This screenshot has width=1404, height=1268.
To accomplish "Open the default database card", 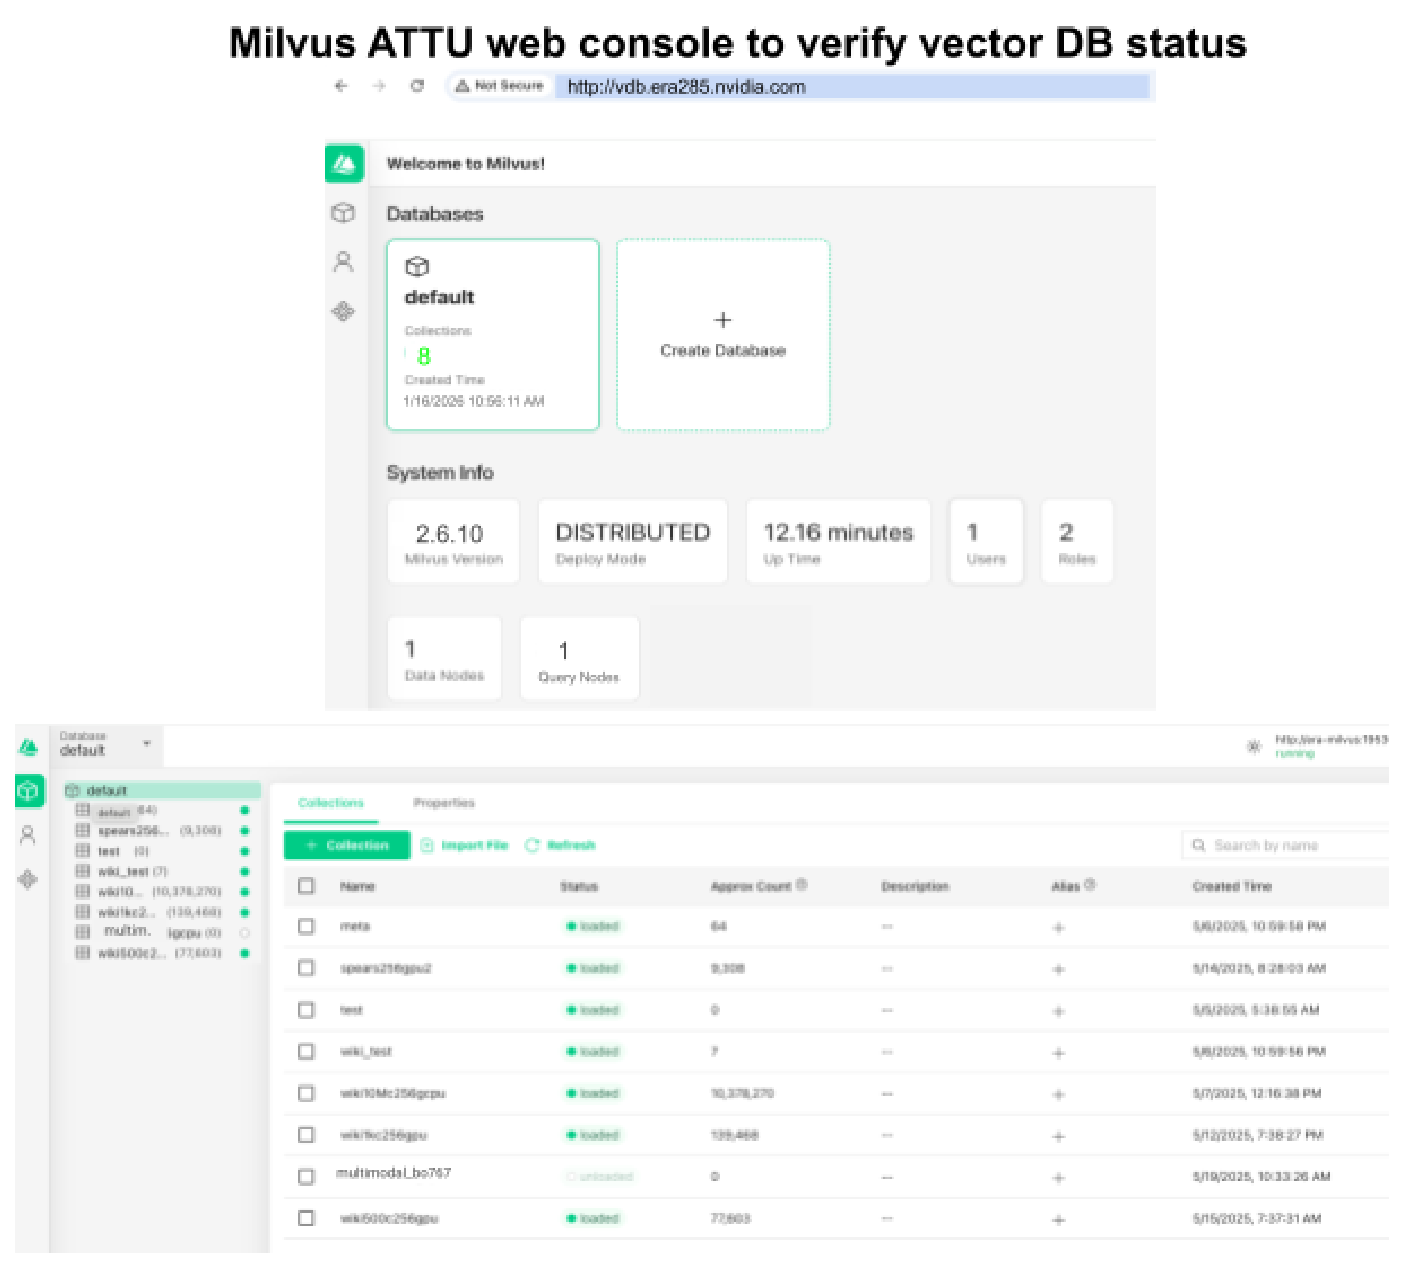I will [x=493, y=335].
